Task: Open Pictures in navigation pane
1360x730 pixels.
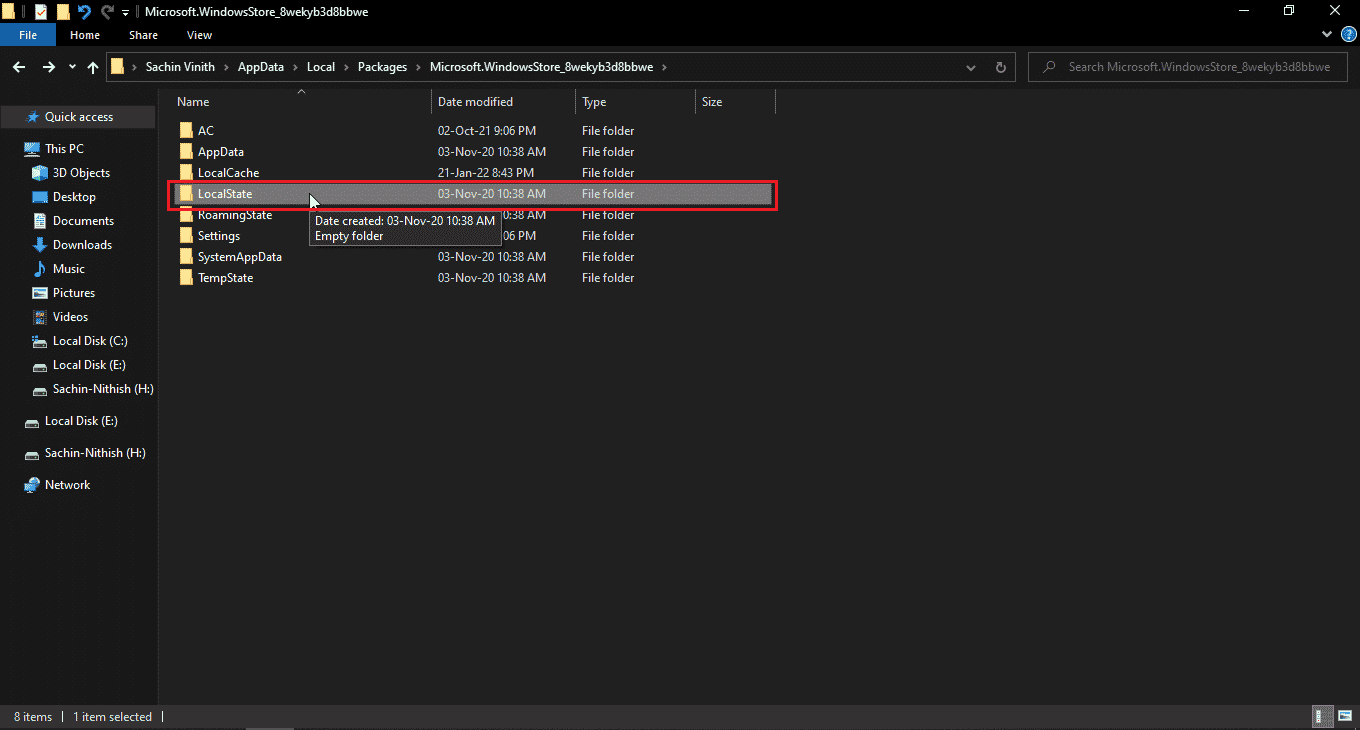Action: [74, 293]
